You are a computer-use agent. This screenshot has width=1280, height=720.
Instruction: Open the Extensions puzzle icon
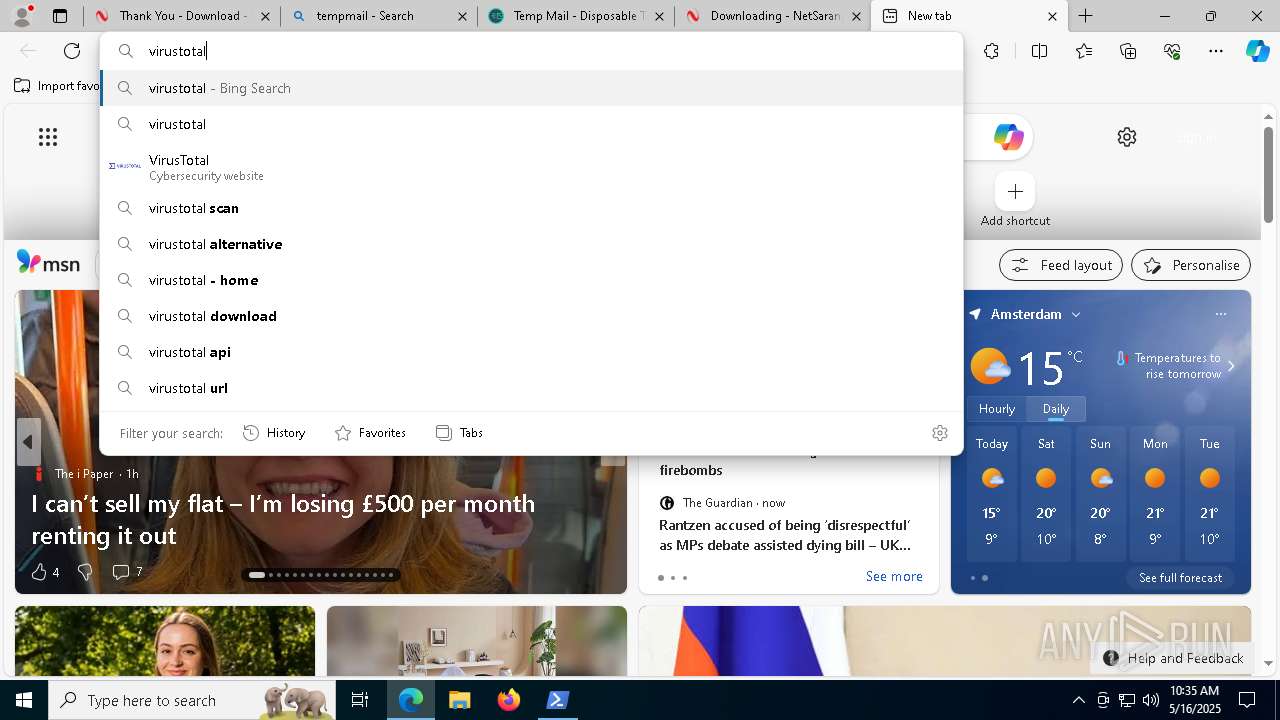pyautogui.click(x=991, y=51)
